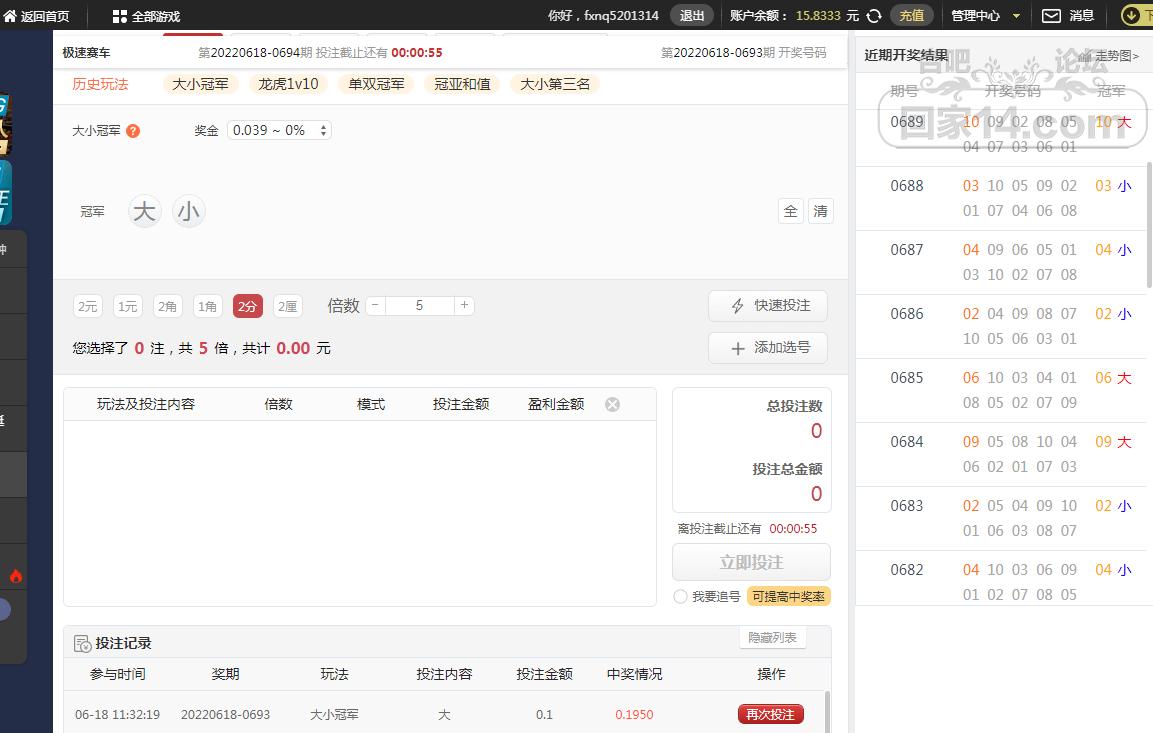Viewport: 1153px width, 733px height.
Task: Click username fxnq5201314 in header
Action: click(x=621, y=15)
